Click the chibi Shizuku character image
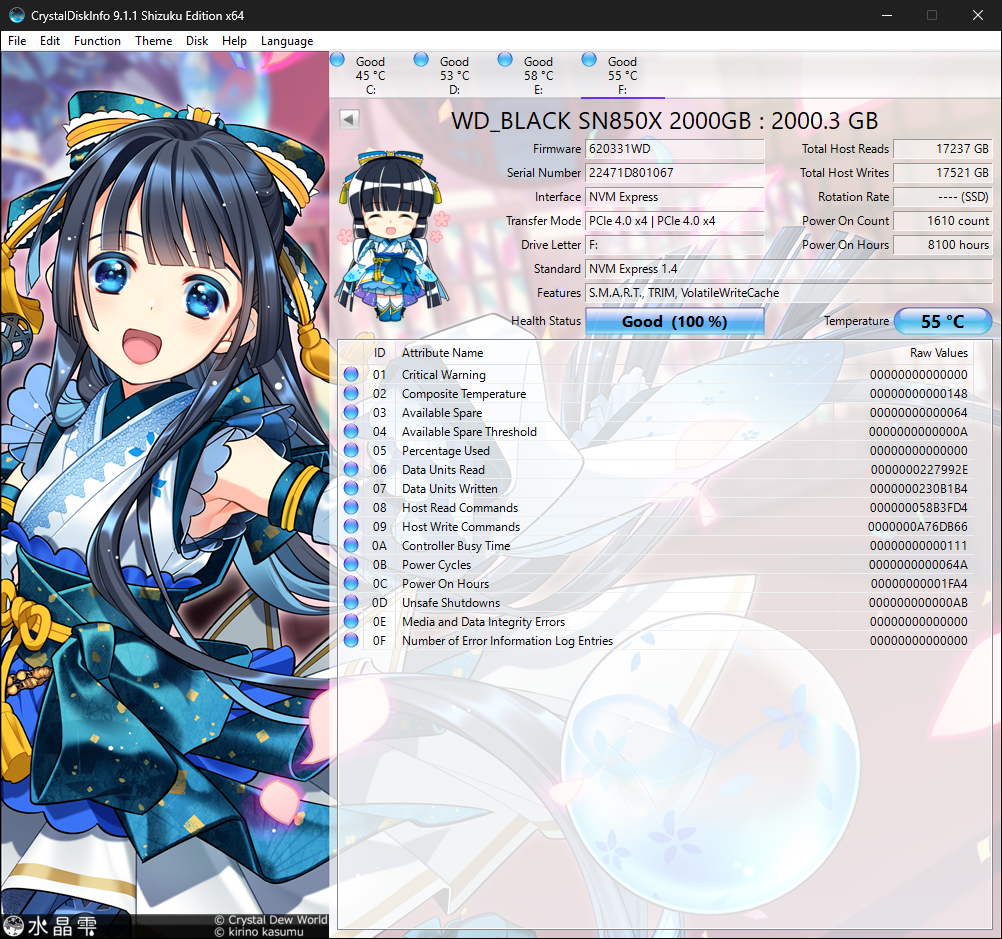The width and height of the screenshot is (1002, 939). (x=392, y=236)
